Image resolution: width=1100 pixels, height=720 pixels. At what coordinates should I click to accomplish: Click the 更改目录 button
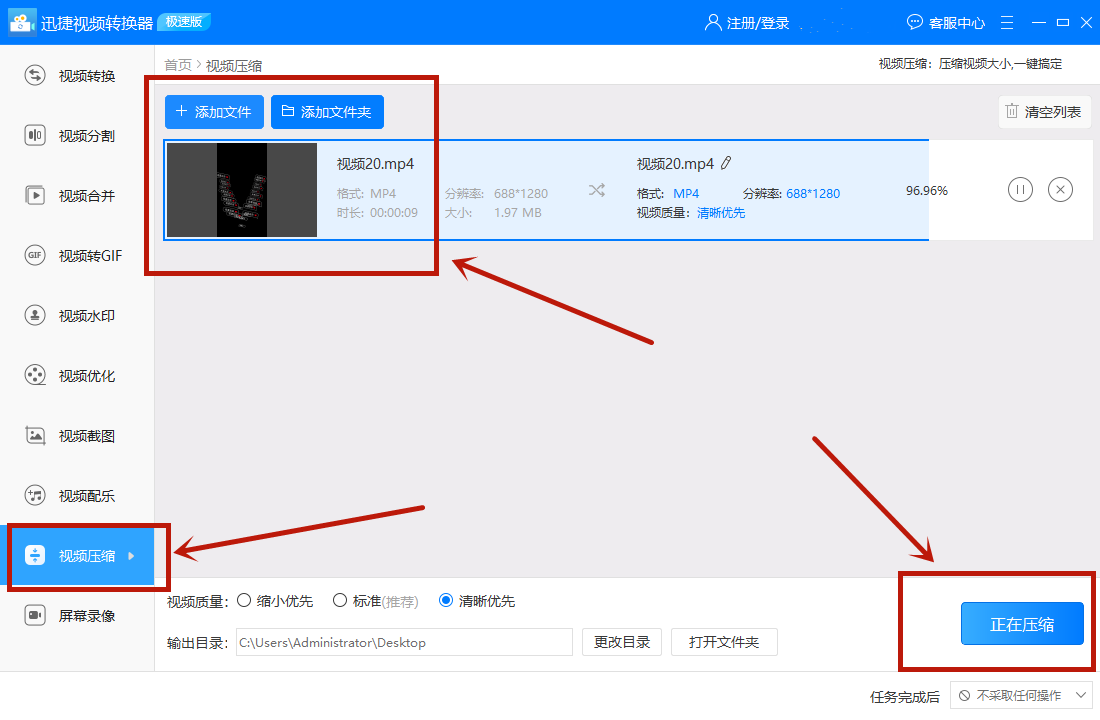622,642
